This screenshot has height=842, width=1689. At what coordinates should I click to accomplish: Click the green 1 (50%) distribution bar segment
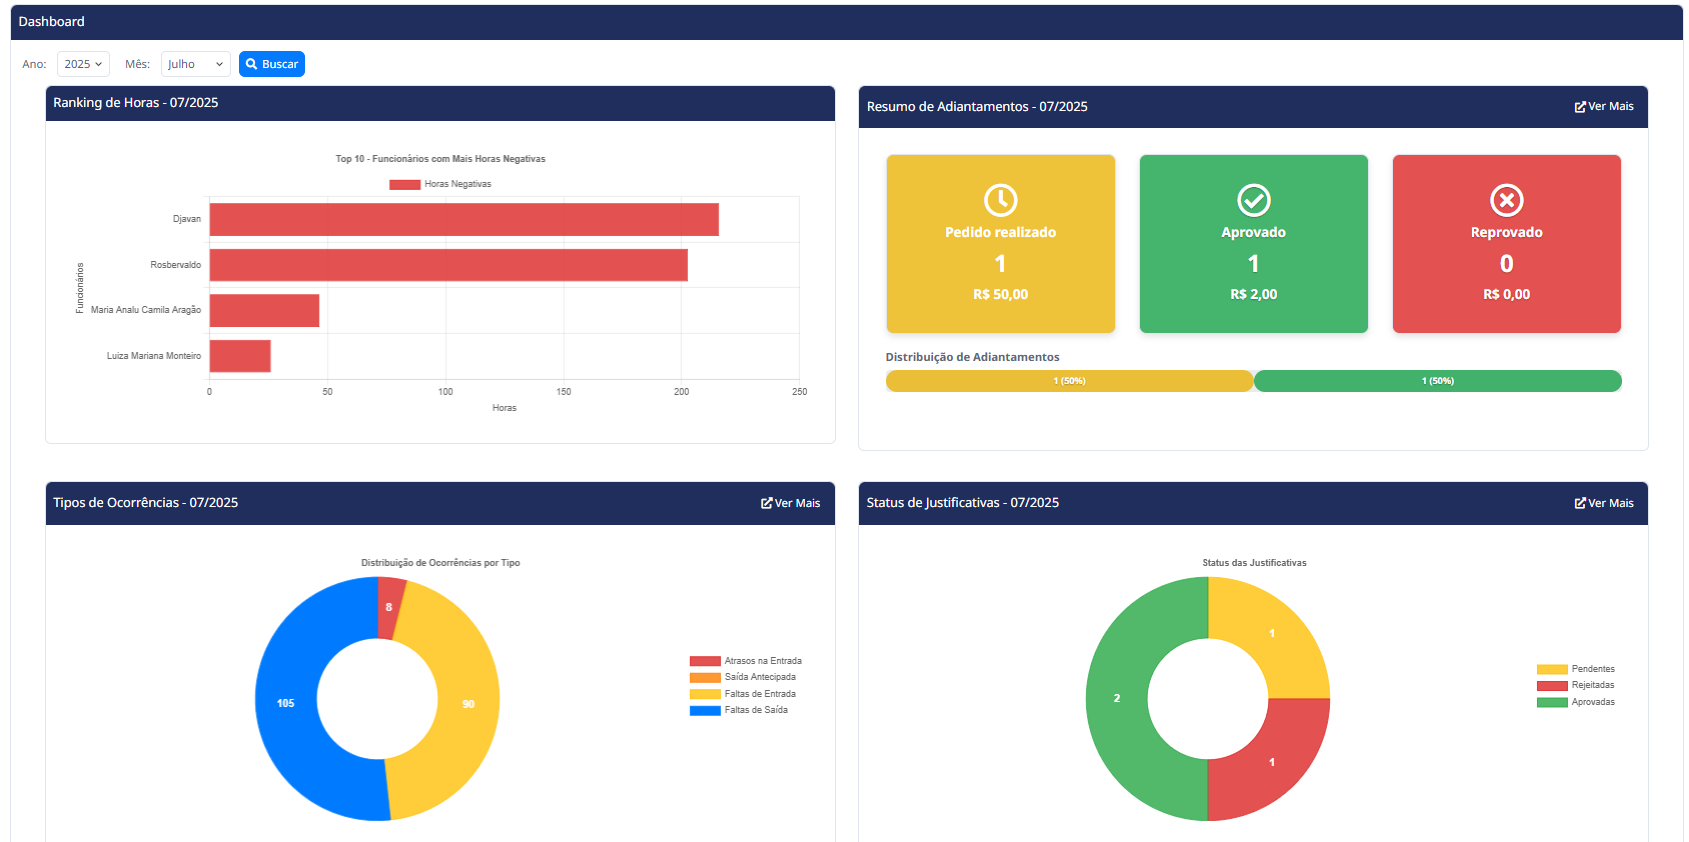[x=1437, y=381]
